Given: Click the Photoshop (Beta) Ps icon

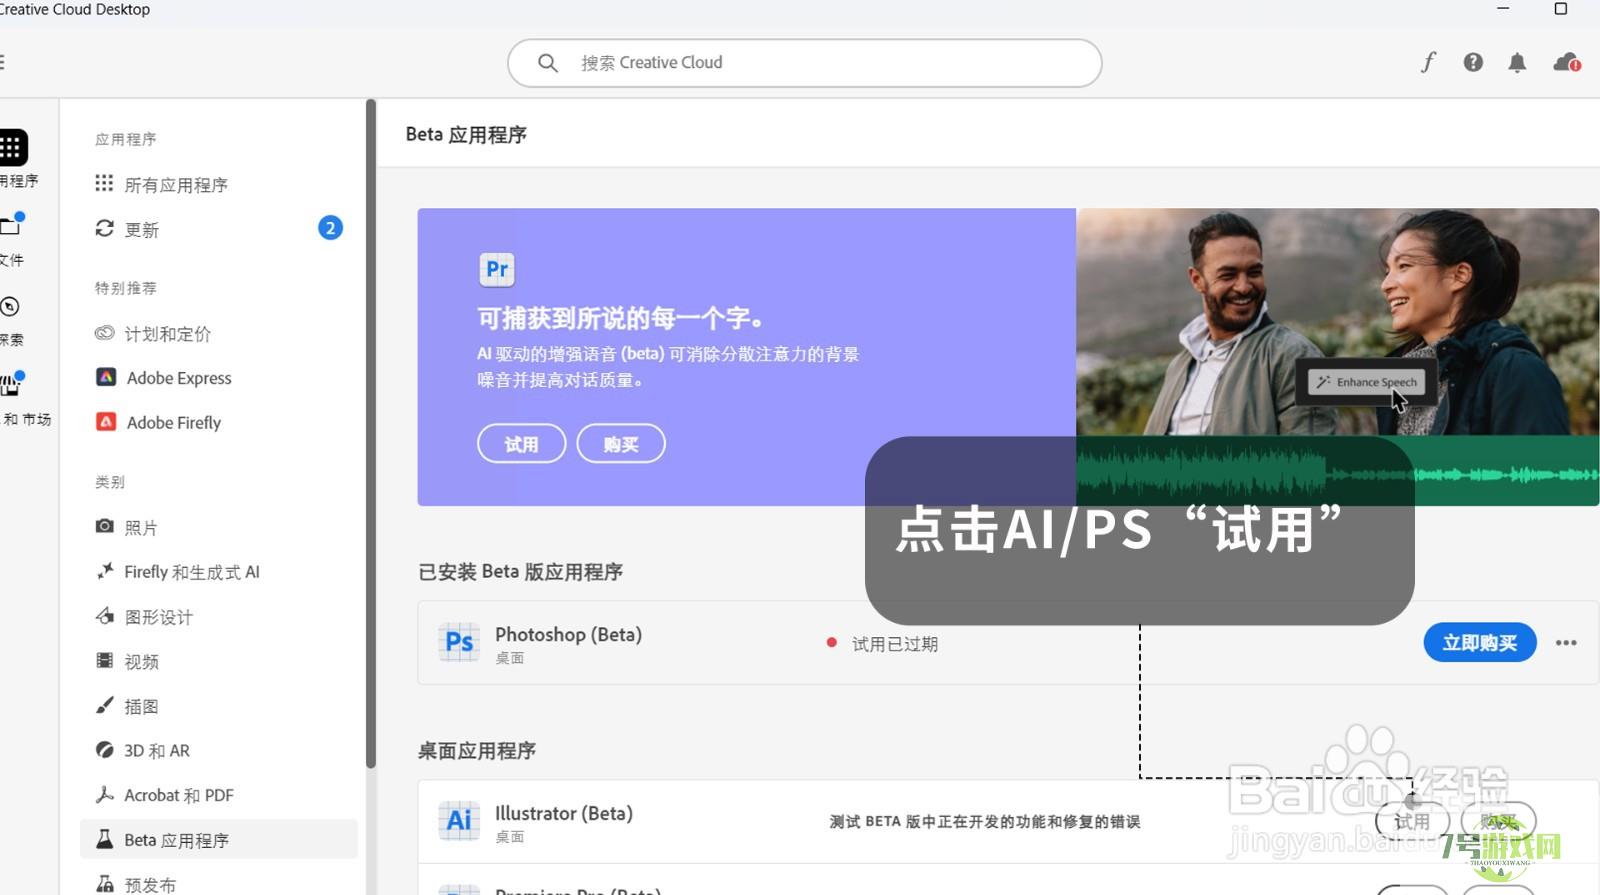Looking at the screenshot, I should click(x=459, y=642).
